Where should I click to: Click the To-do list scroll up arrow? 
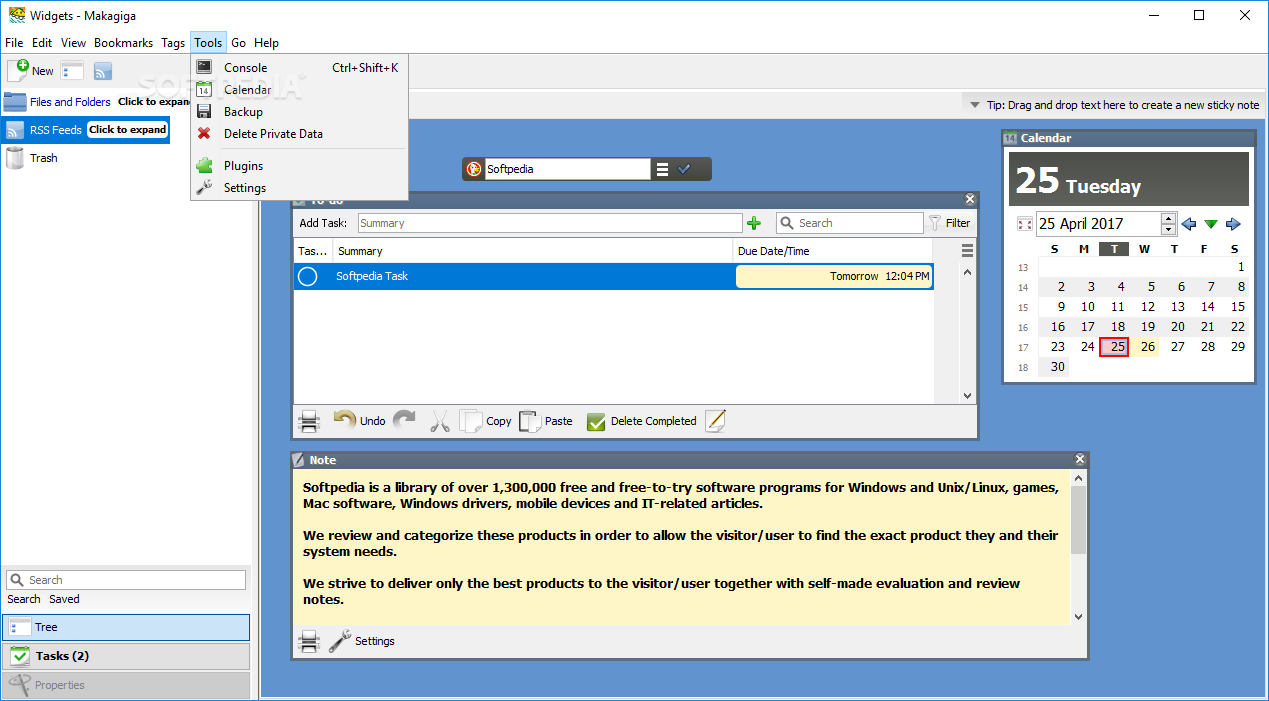point(967,272)
